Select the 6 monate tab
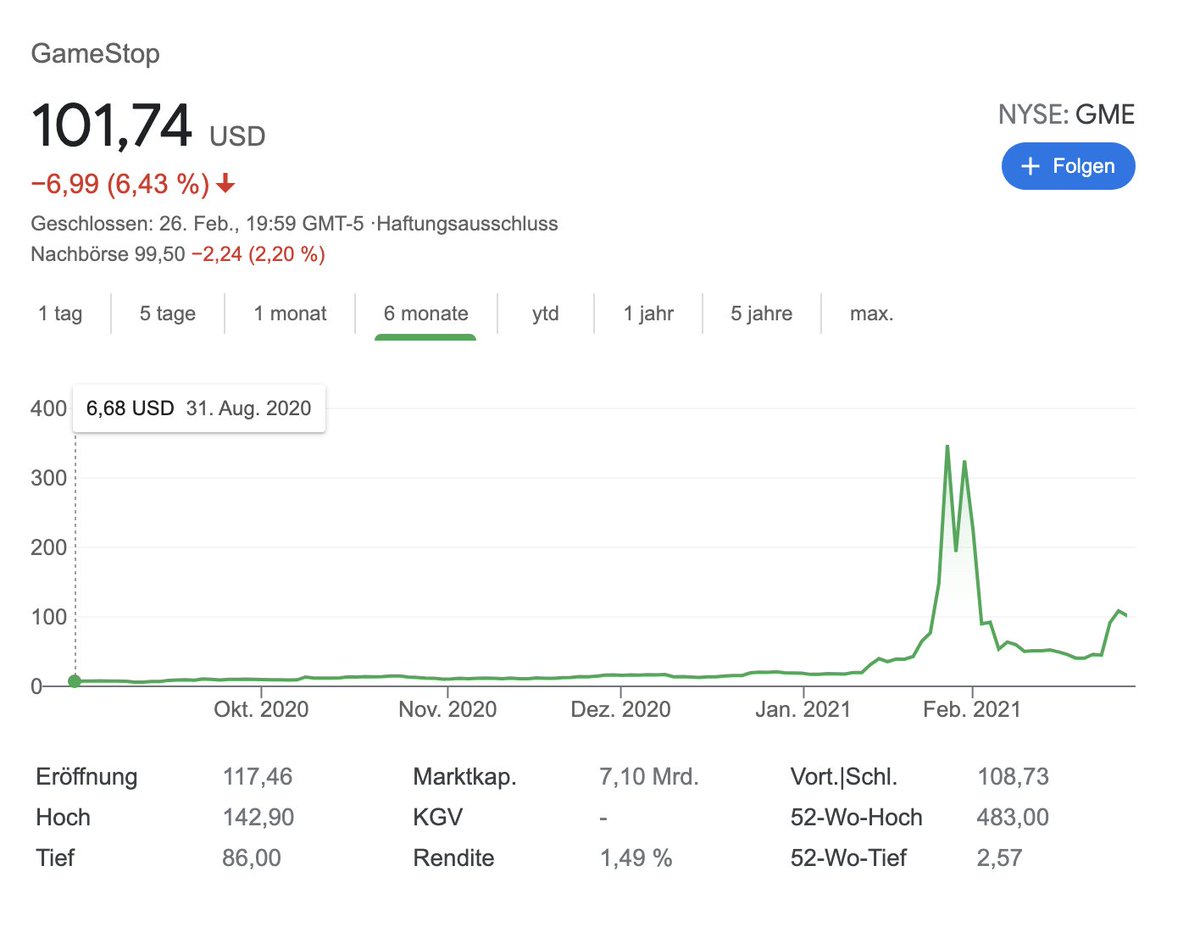Screen dimensions: 1200x927 click(426, 313)
